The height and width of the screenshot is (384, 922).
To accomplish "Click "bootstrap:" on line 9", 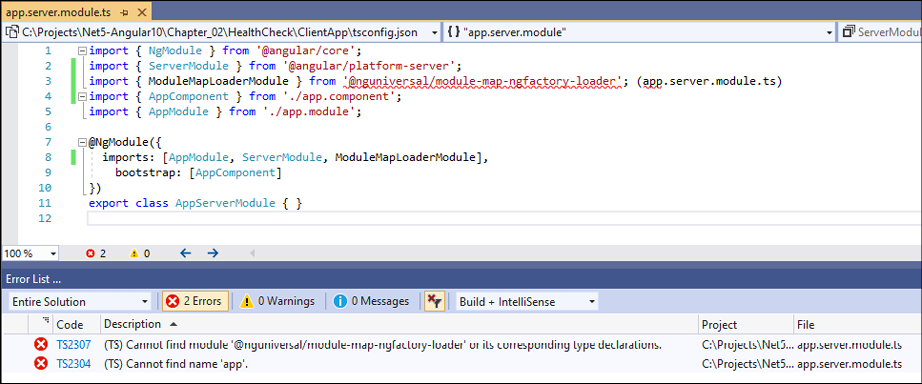I will pos(148,173).
